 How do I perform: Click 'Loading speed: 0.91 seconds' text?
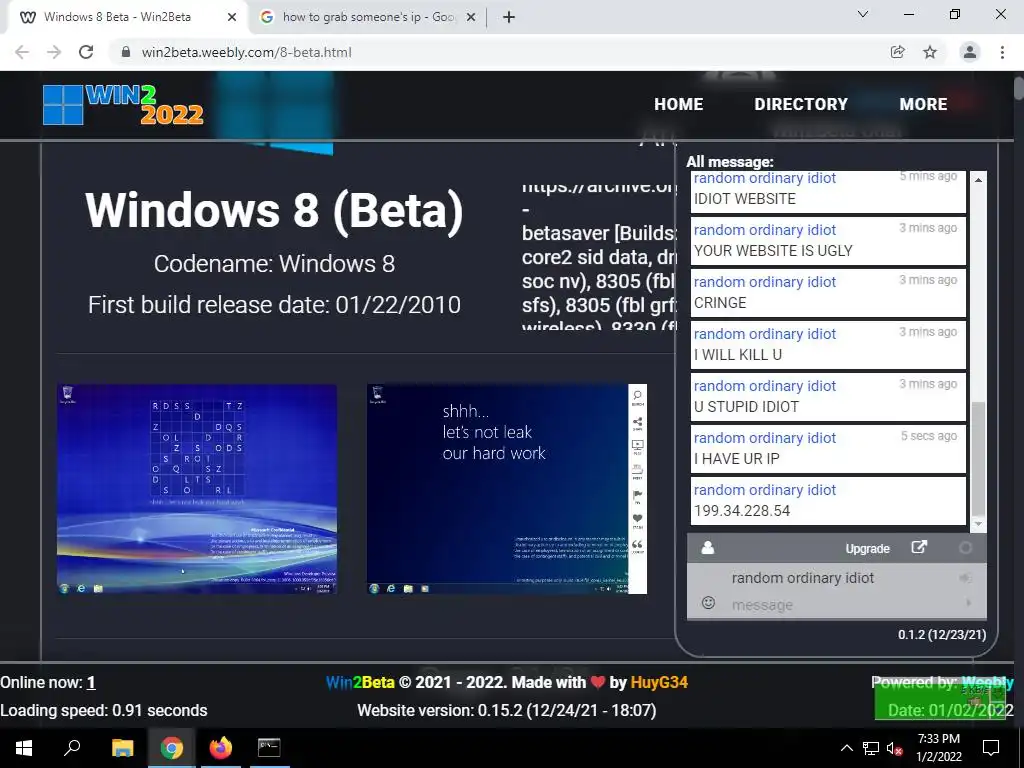coord(104,711)
